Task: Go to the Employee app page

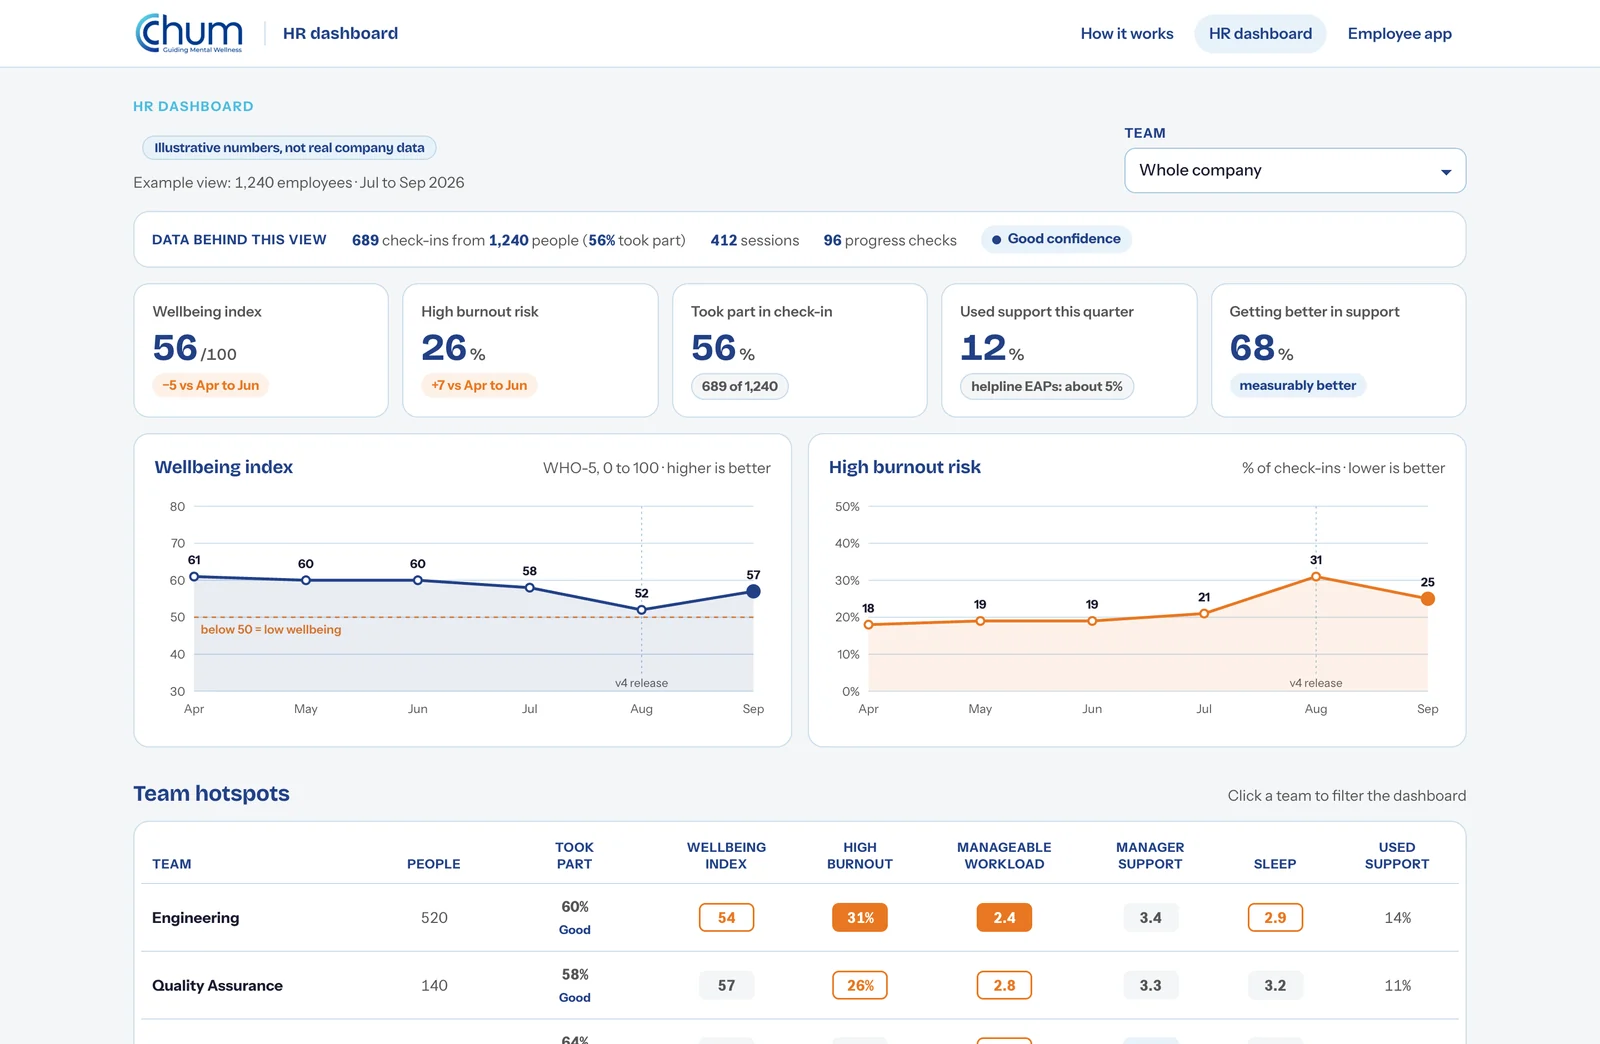Action: [1399, 34]
